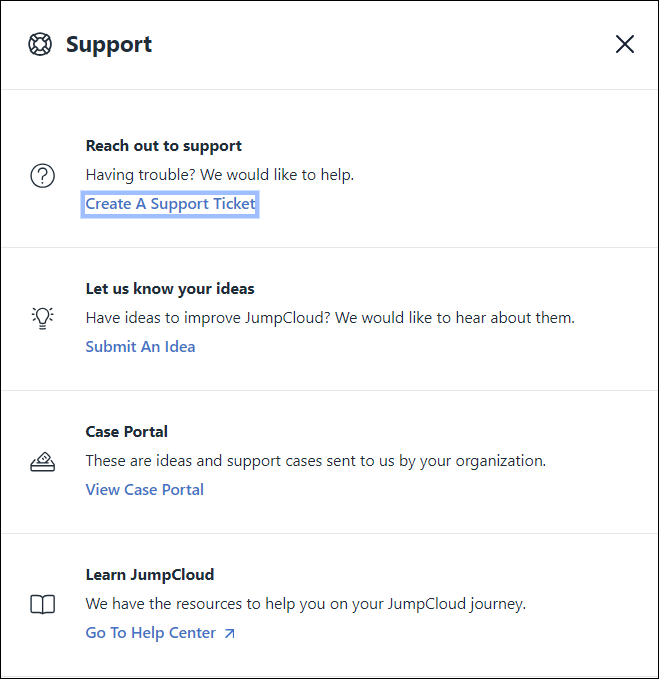Click the lightbulb ideas icon

point(42,318)
